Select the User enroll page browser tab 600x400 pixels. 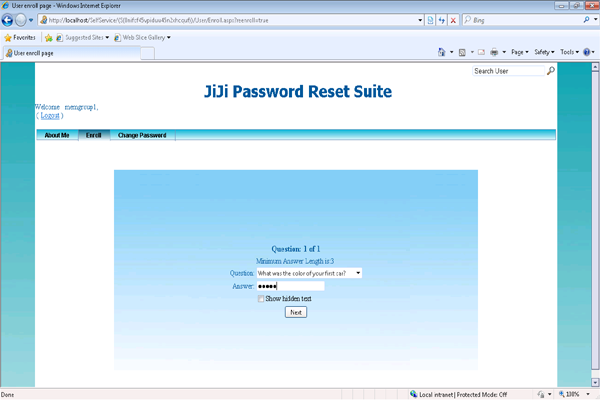72,53
